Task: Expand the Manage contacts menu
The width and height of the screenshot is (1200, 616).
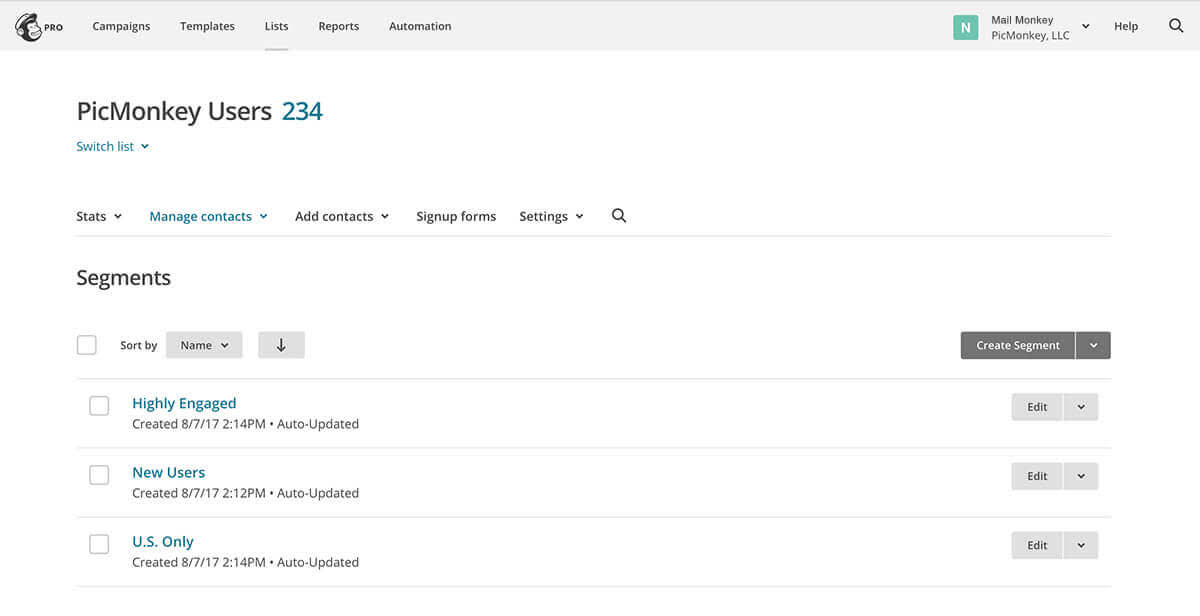Action: click(208, 216)
